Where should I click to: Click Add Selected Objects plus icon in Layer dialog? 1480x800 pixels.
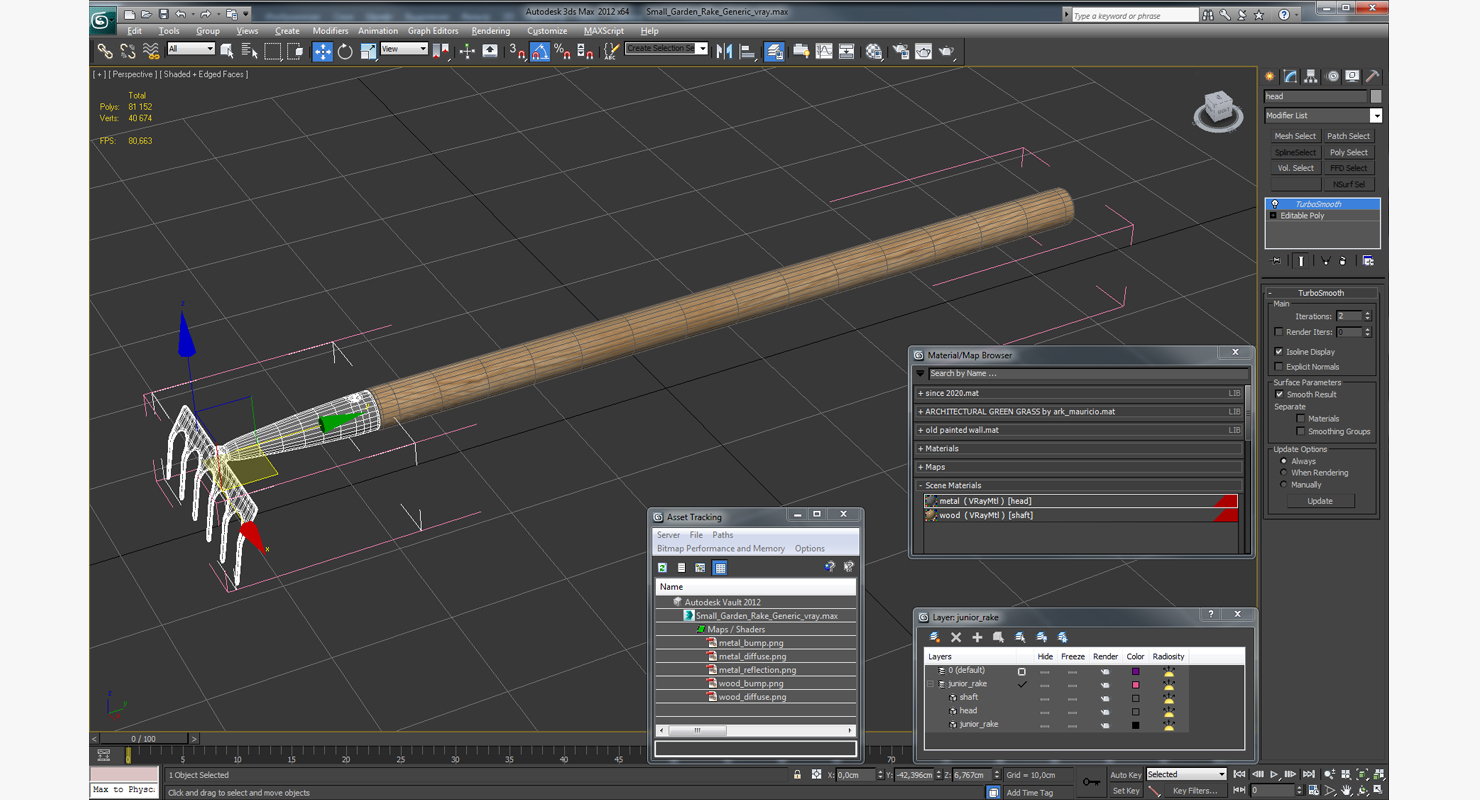click(977, 637)
